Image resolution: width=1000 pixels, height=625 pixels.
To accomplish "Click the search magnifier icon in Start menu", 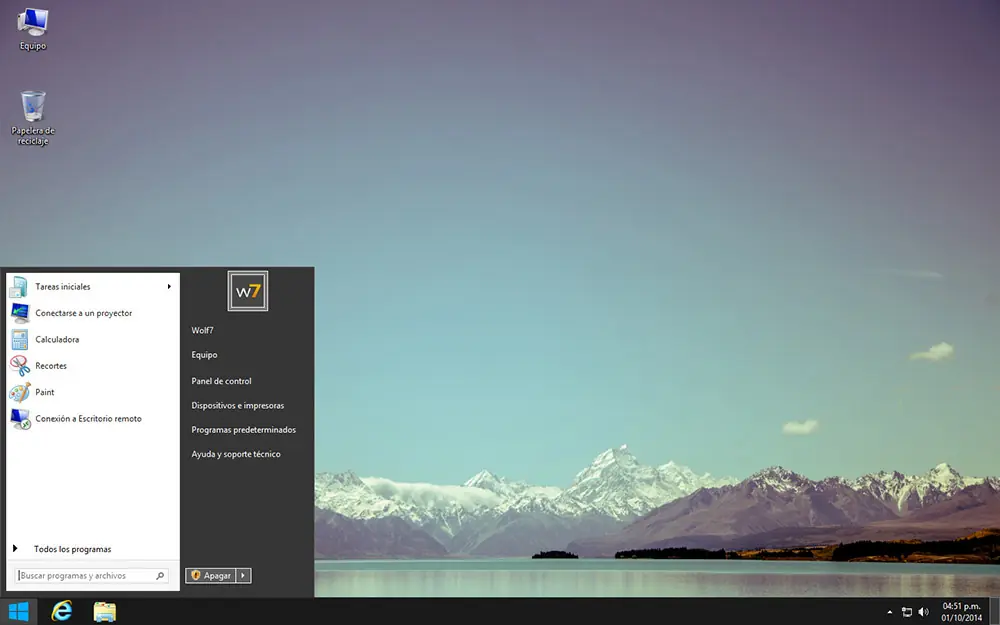I will pyautogui.click(x=160, y=576).
